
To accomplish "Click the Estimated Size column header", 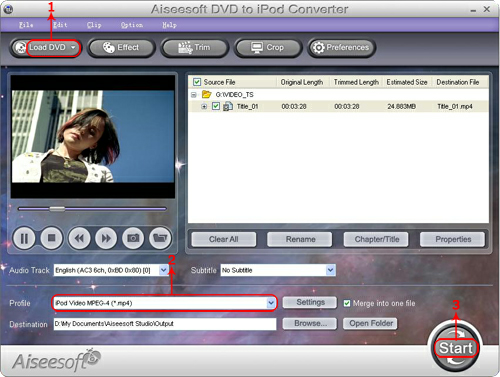I will click(407, 82).
